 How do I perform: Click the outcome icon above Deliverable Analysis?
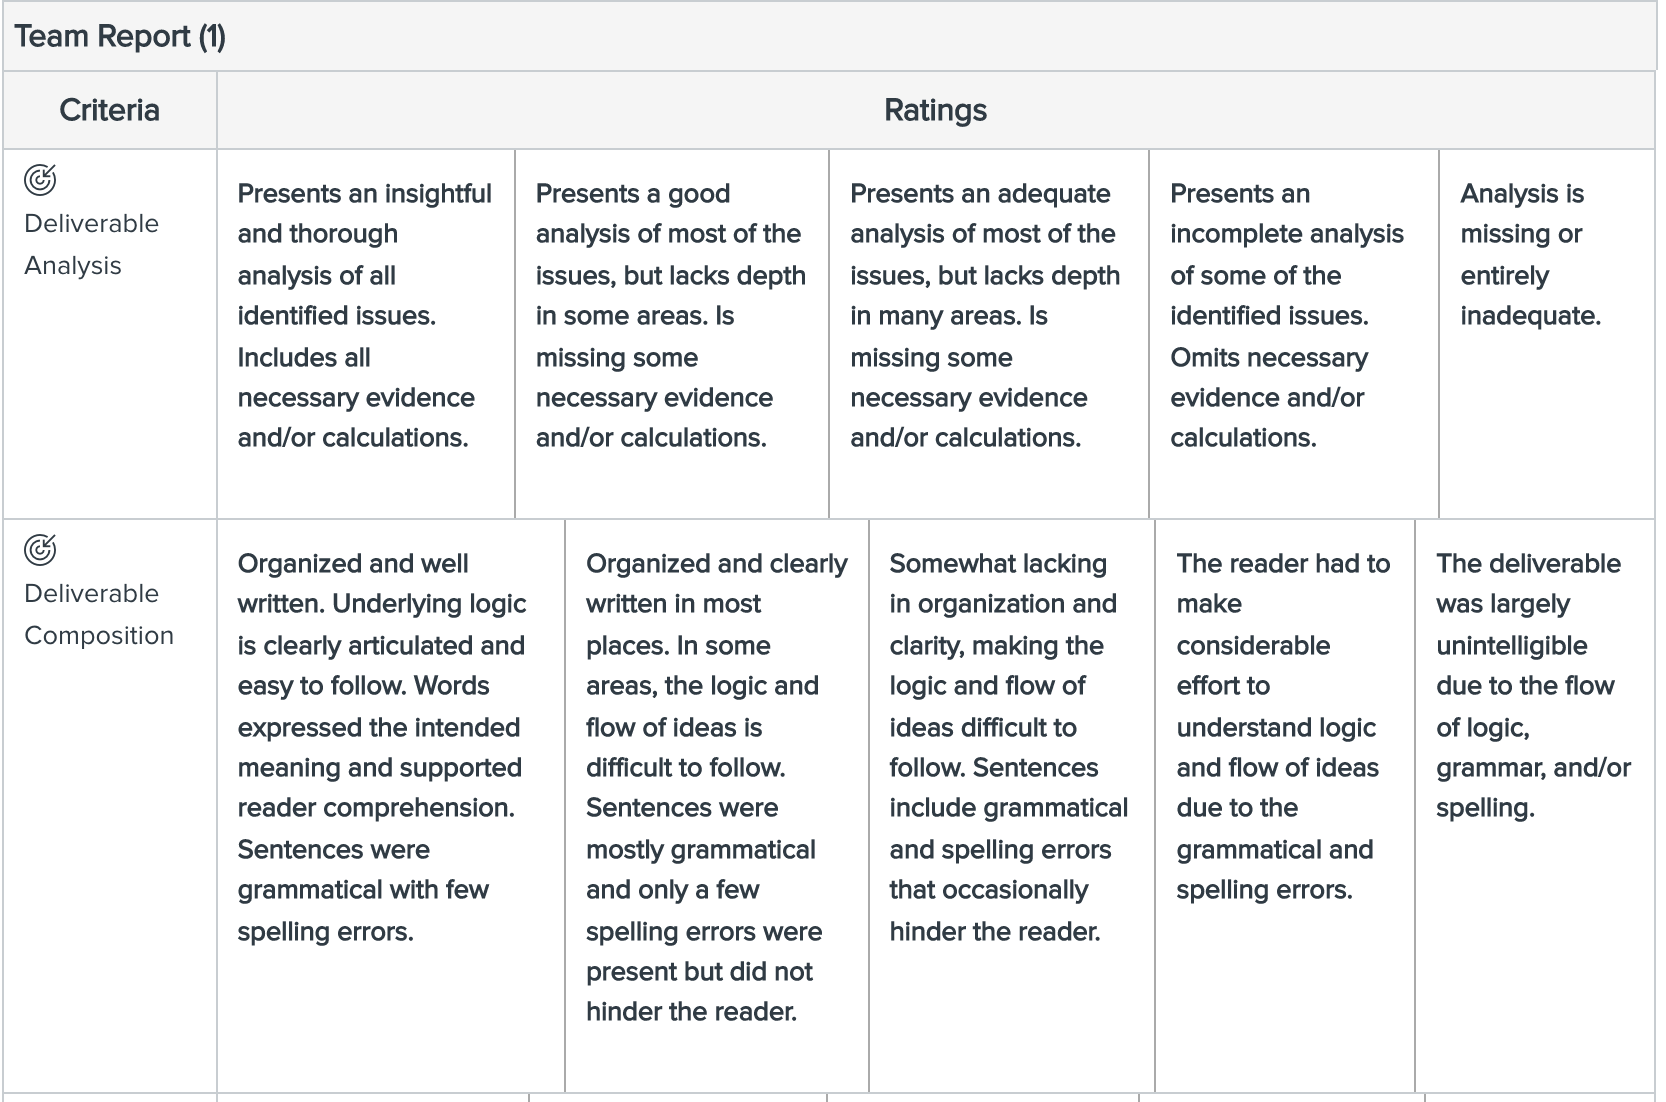[40, 180]
